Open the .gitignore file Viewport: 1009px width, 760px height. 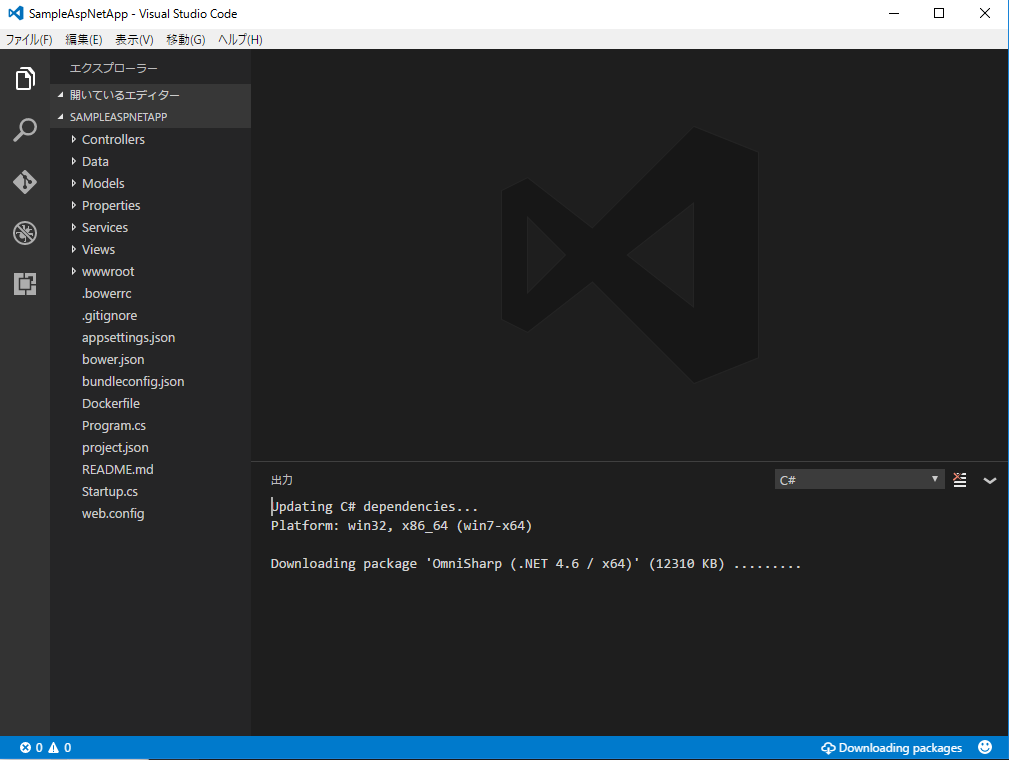(109, 315)
